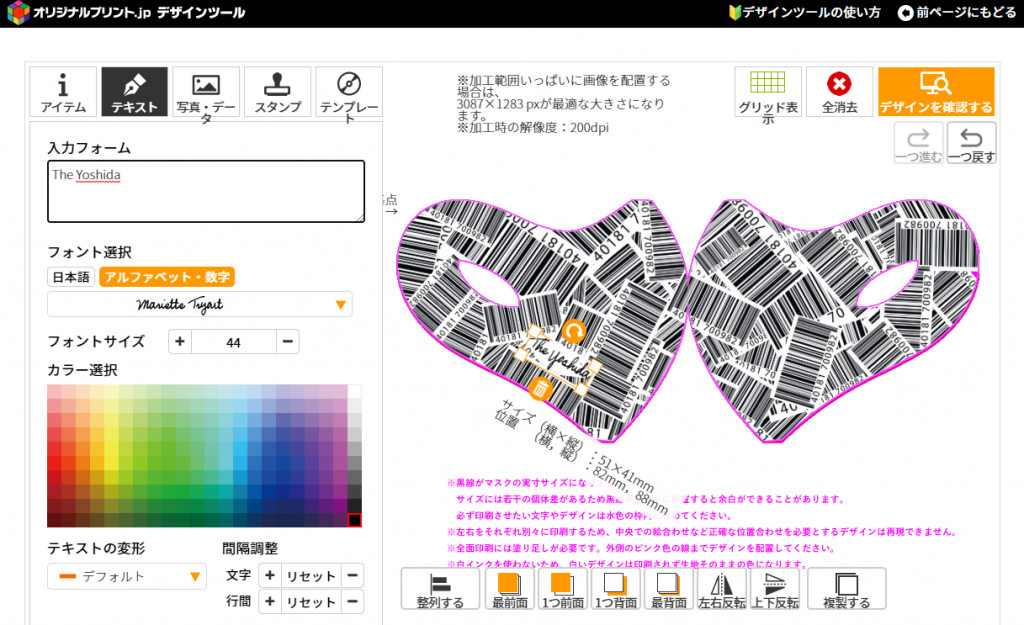Viewport: 1024px width, 625px height.
Task: Decrease font size with minus button
Action: pyautogui.click(x=287, y=342)
